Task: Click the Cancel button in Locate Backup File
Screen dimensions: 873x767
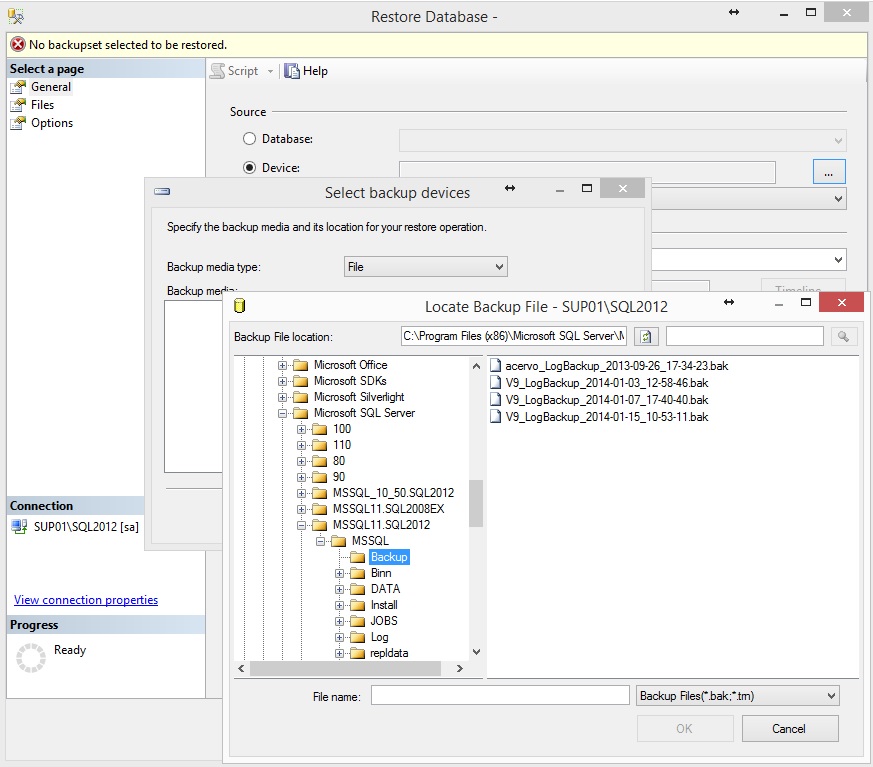Action: 790,729
